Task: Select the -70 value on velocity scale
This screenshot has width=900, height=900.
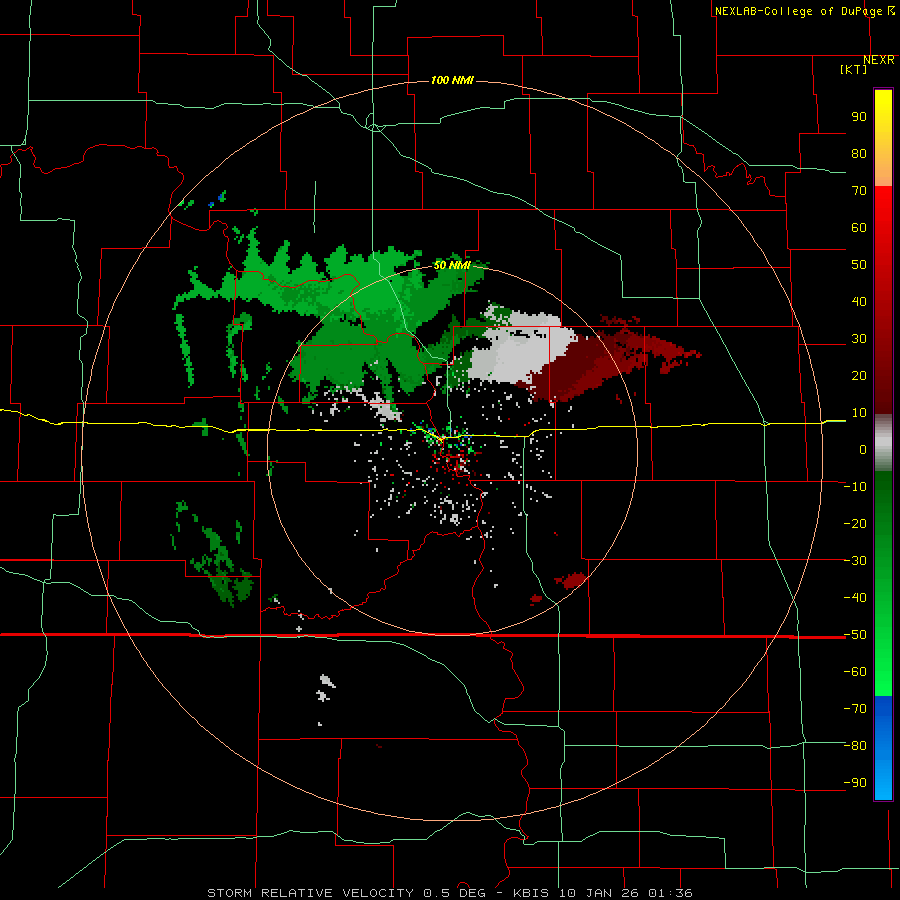Action: tap(855, 709)
